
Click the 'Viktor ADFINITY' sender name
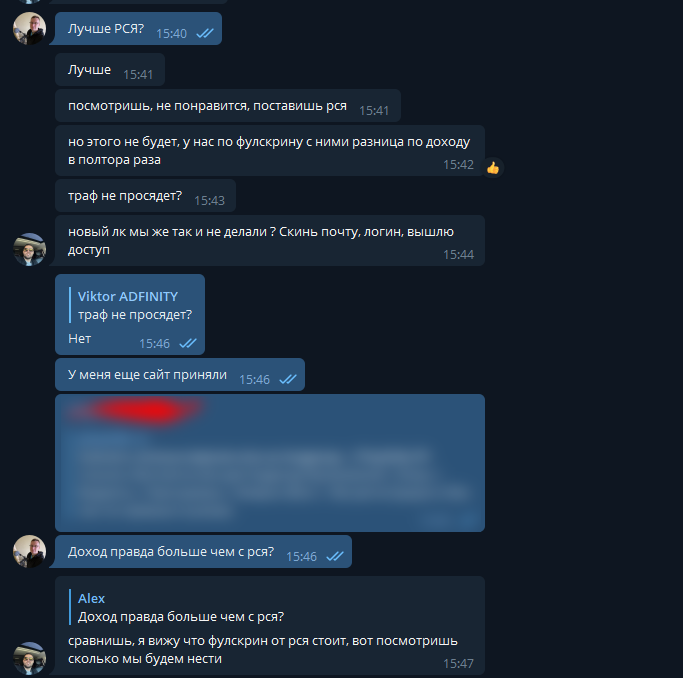[x=128, y=297]
